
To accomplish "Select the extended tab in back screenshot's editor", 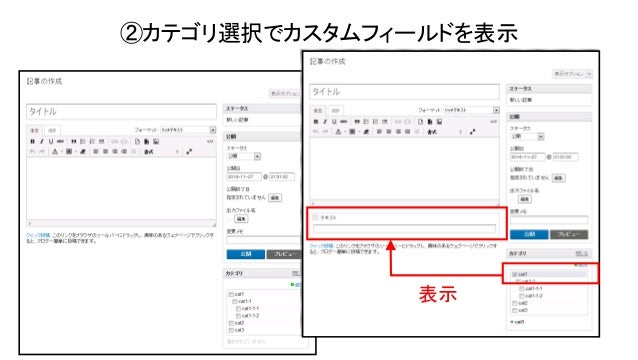I will tap(52, 131).
